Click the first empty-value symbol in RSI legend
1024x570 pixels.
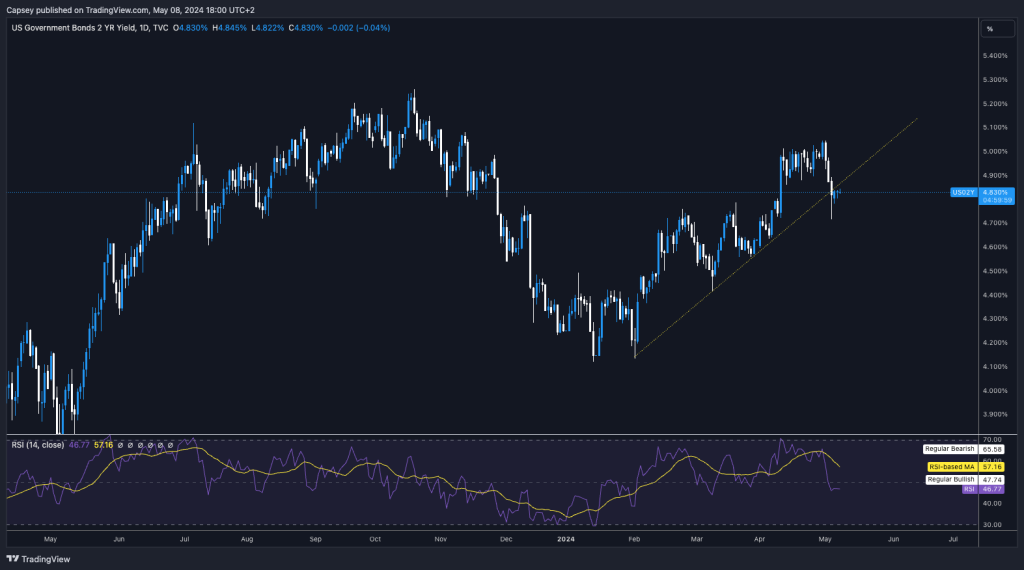pos(120,444)
